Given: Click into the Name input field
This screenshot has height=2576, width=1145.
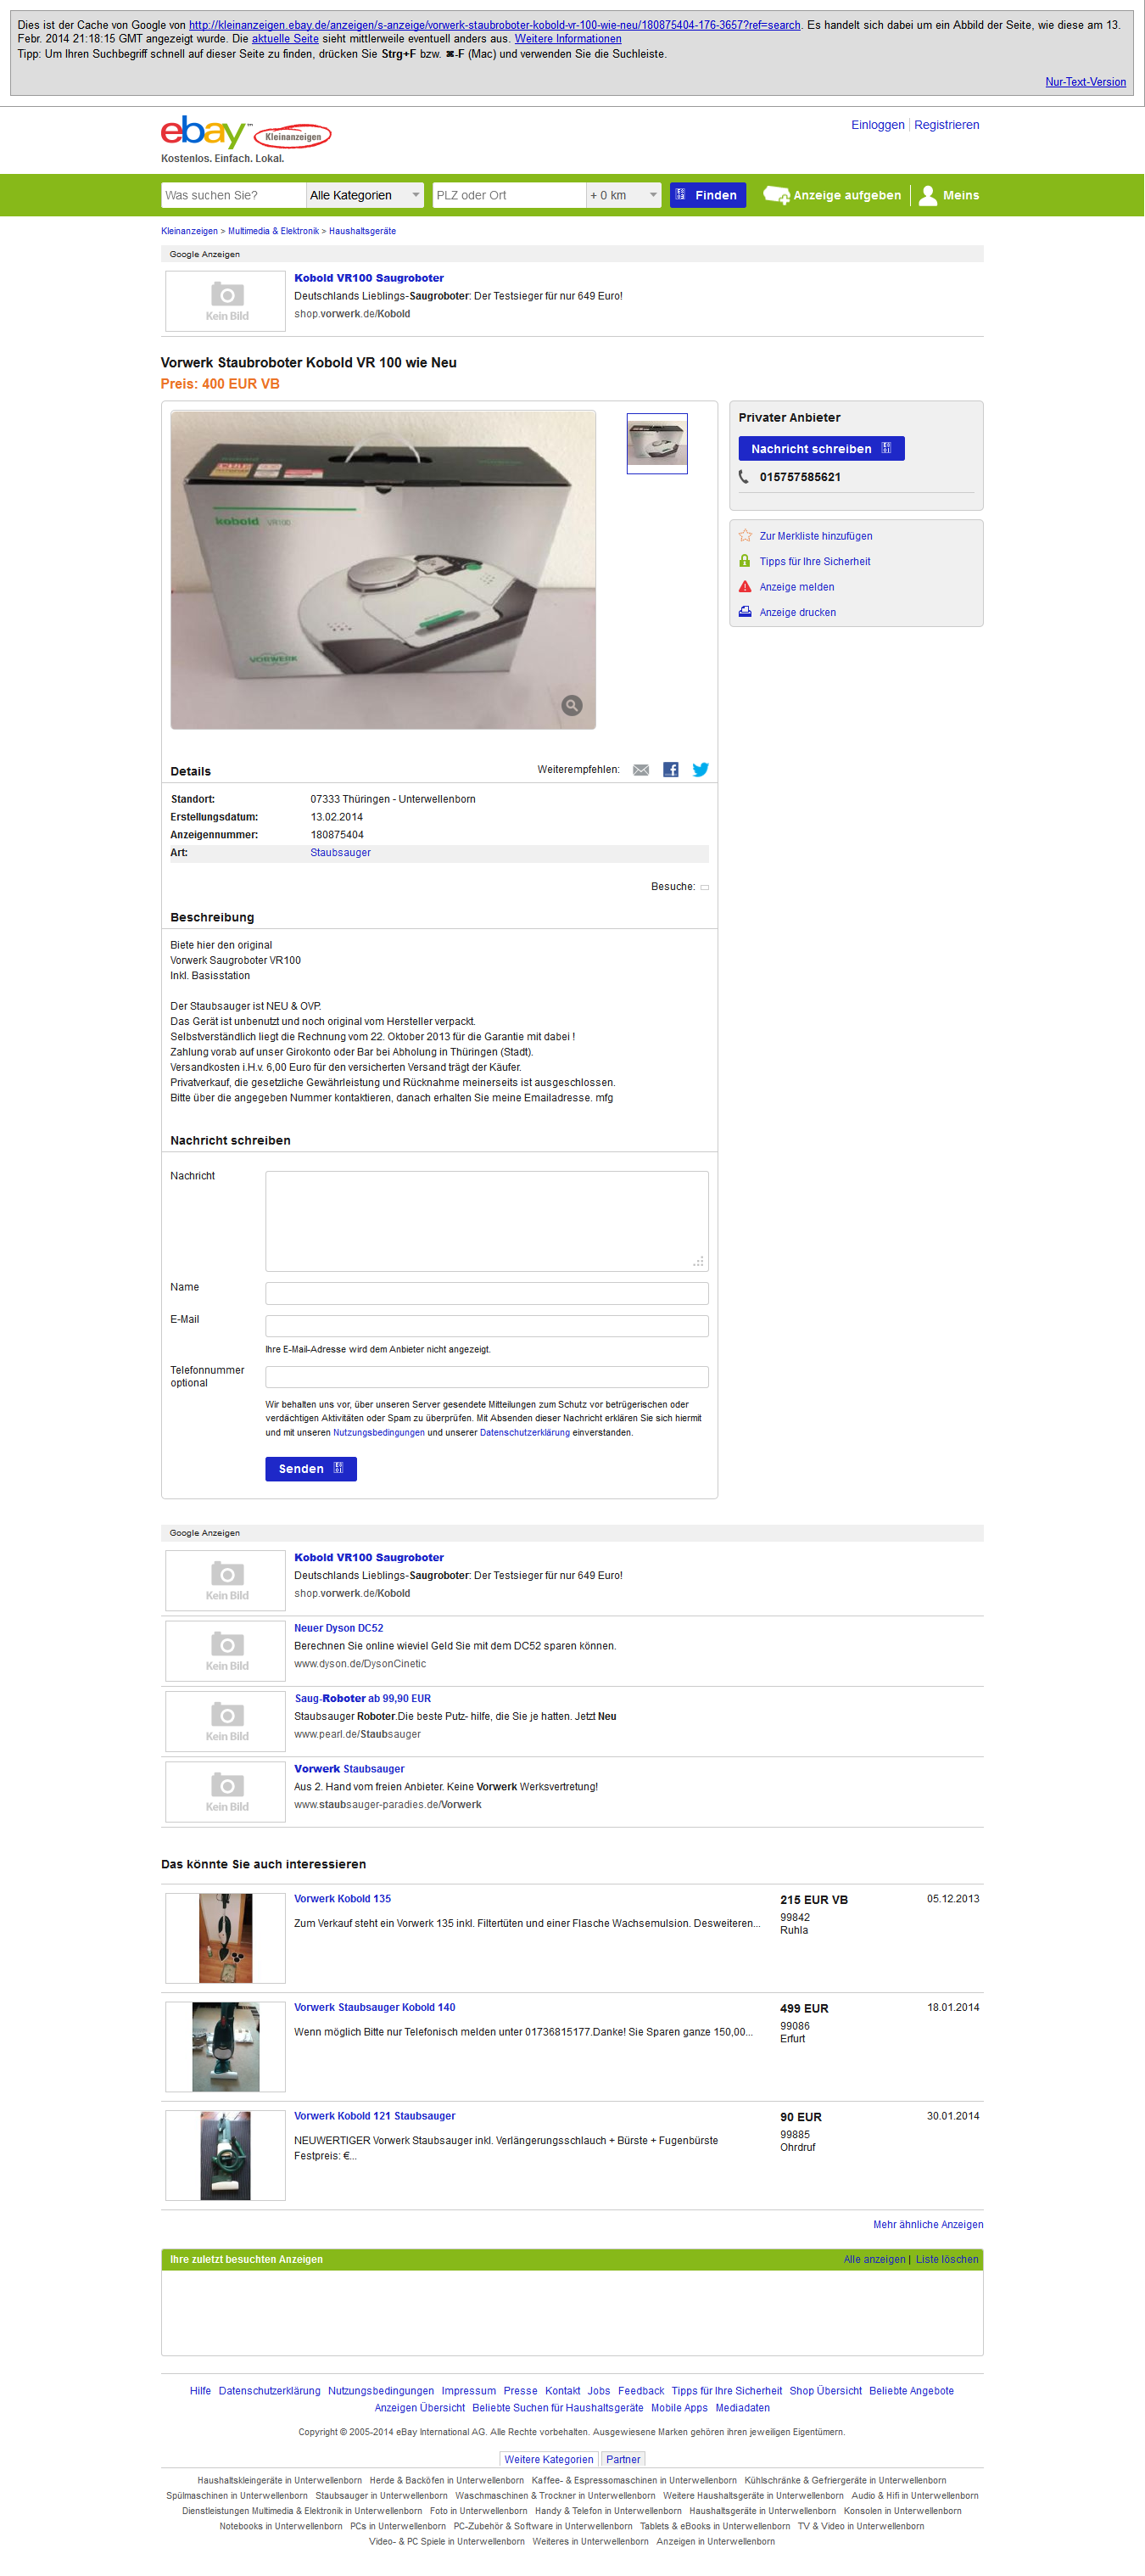Looking at the screenshot, I should (x=487, y=1293).
